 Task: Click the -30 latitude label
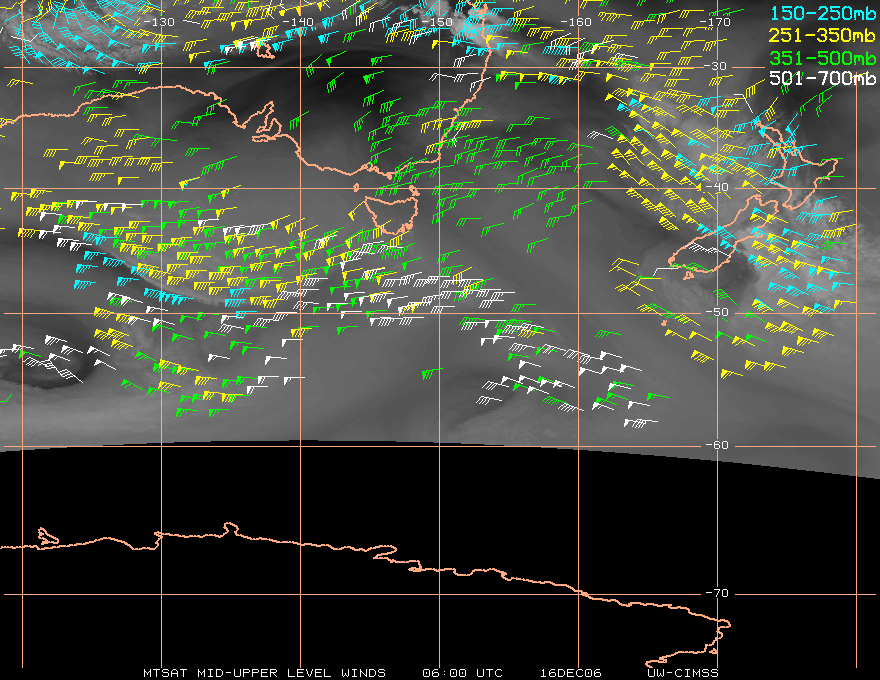pyautogui.click(x=717, y=67)
